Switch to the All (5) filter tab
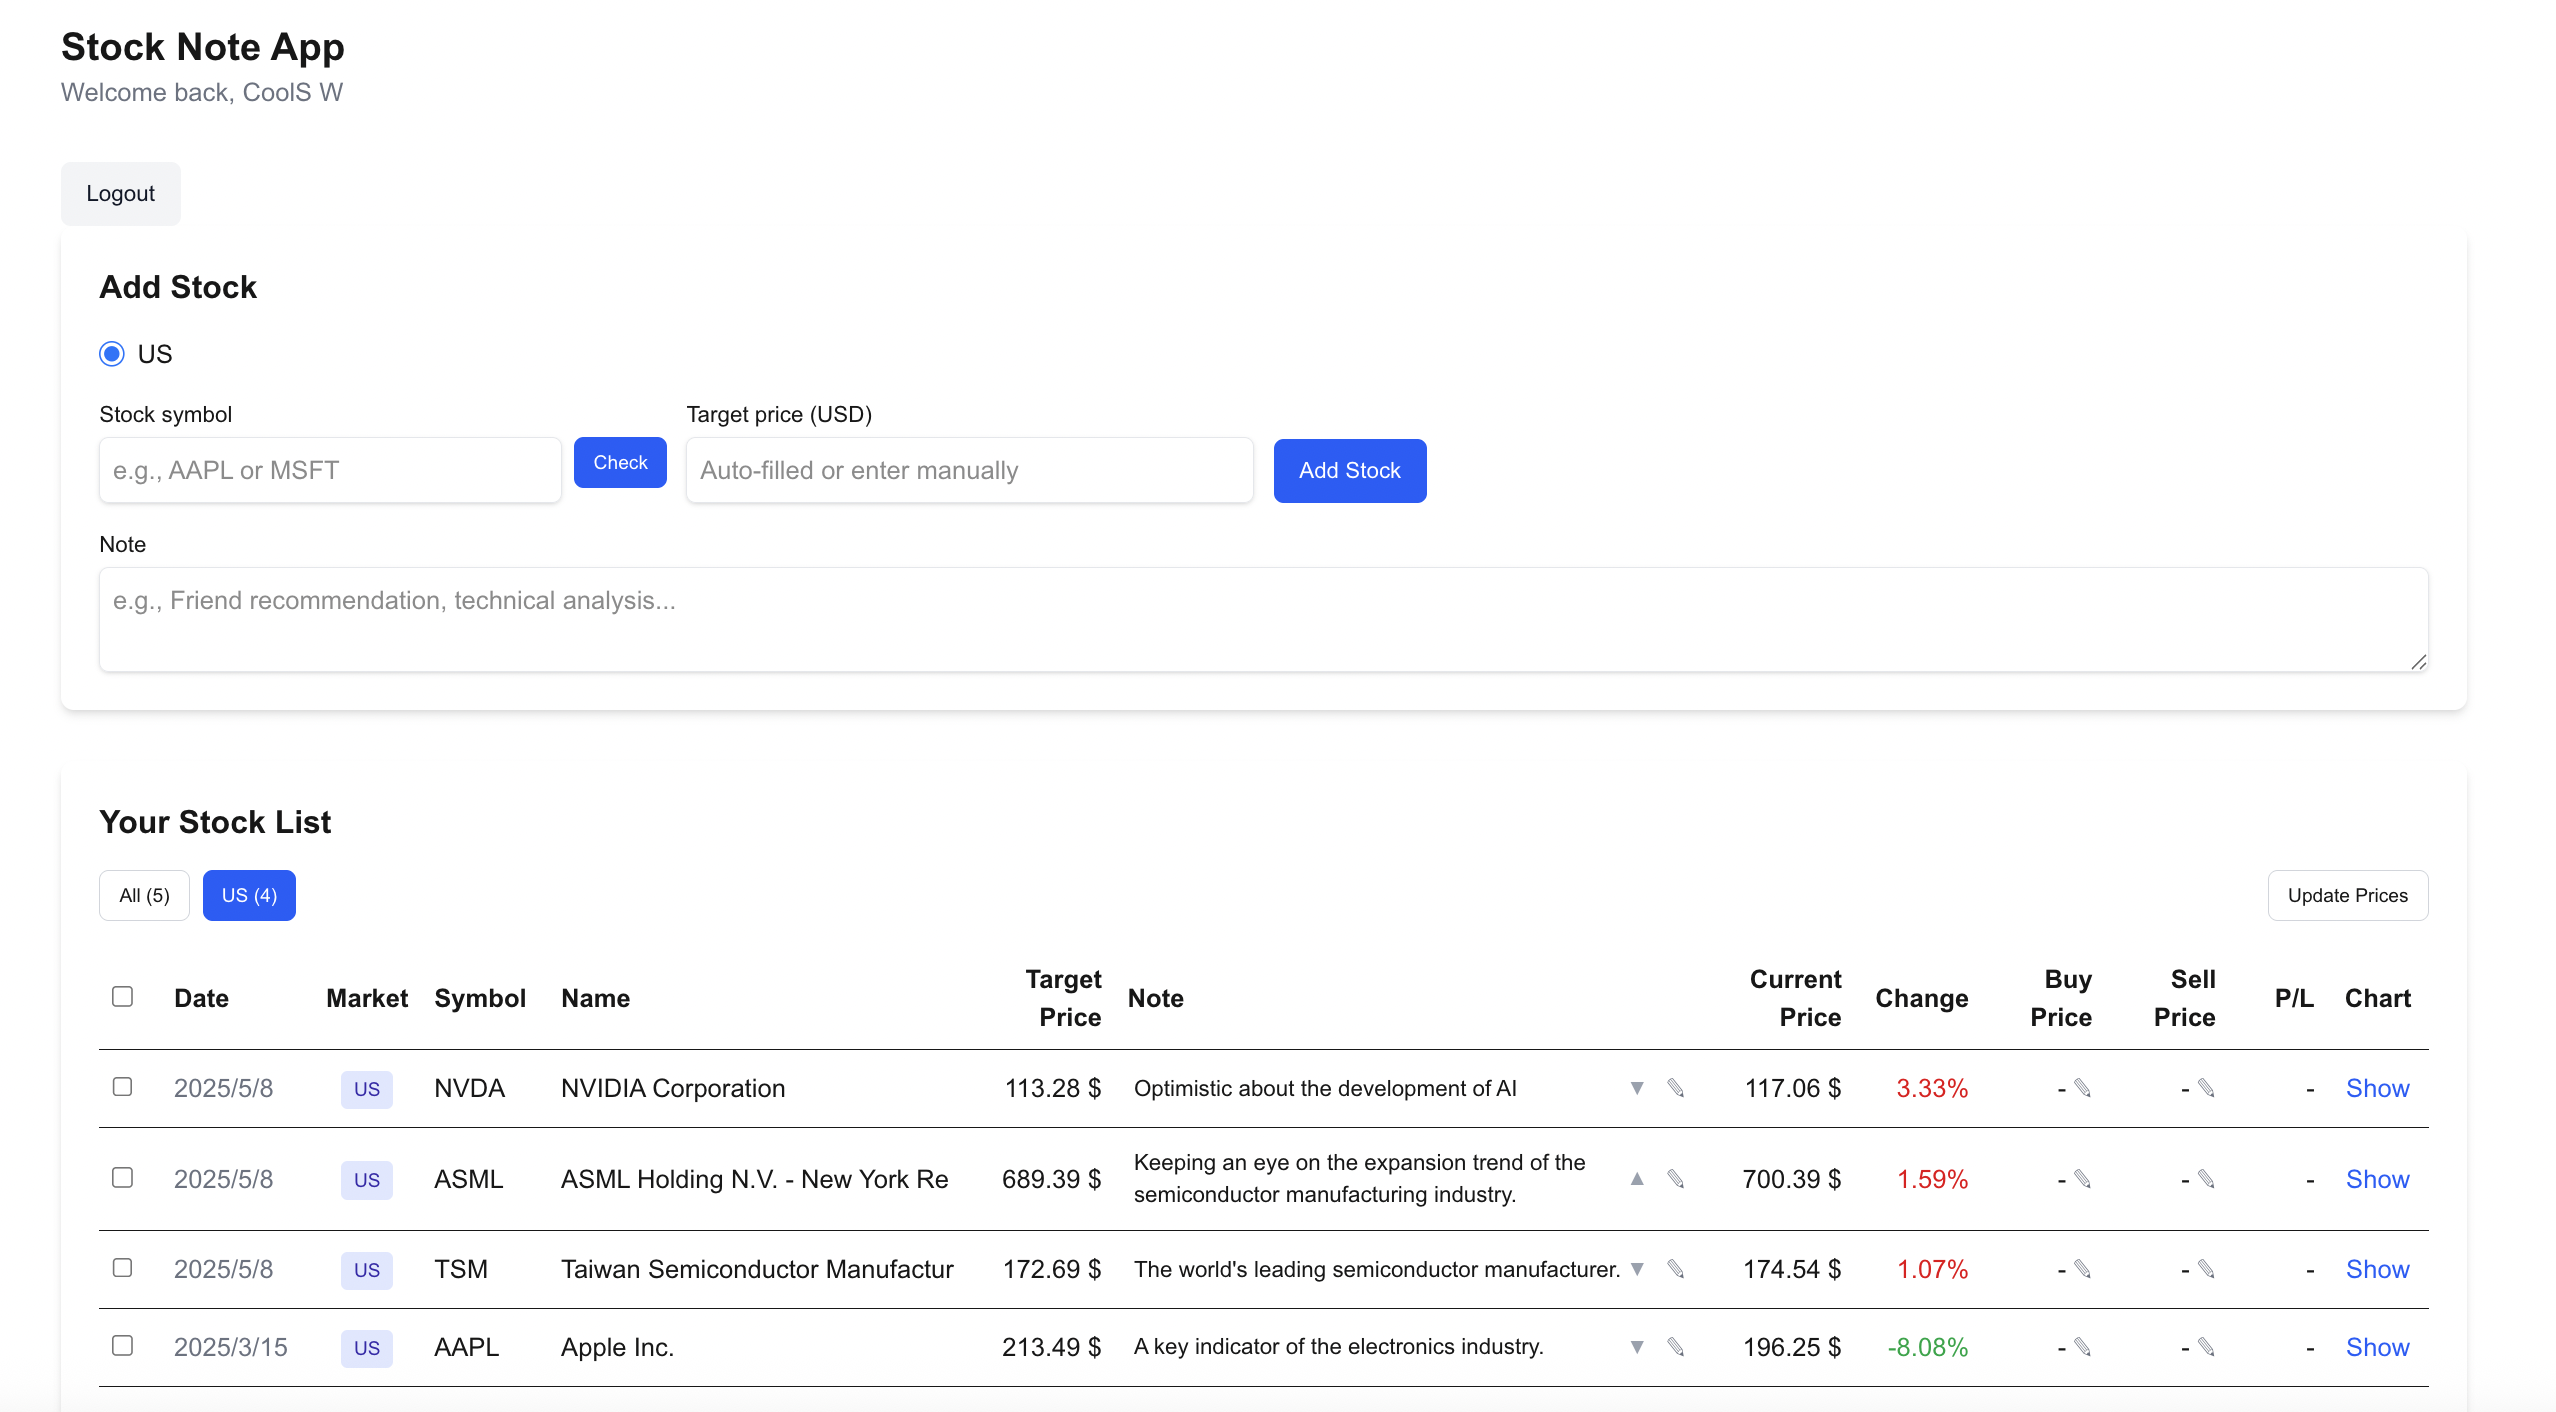Image resolution: width=2556 pixels, height=1412 pixels. tap(144, 895)
